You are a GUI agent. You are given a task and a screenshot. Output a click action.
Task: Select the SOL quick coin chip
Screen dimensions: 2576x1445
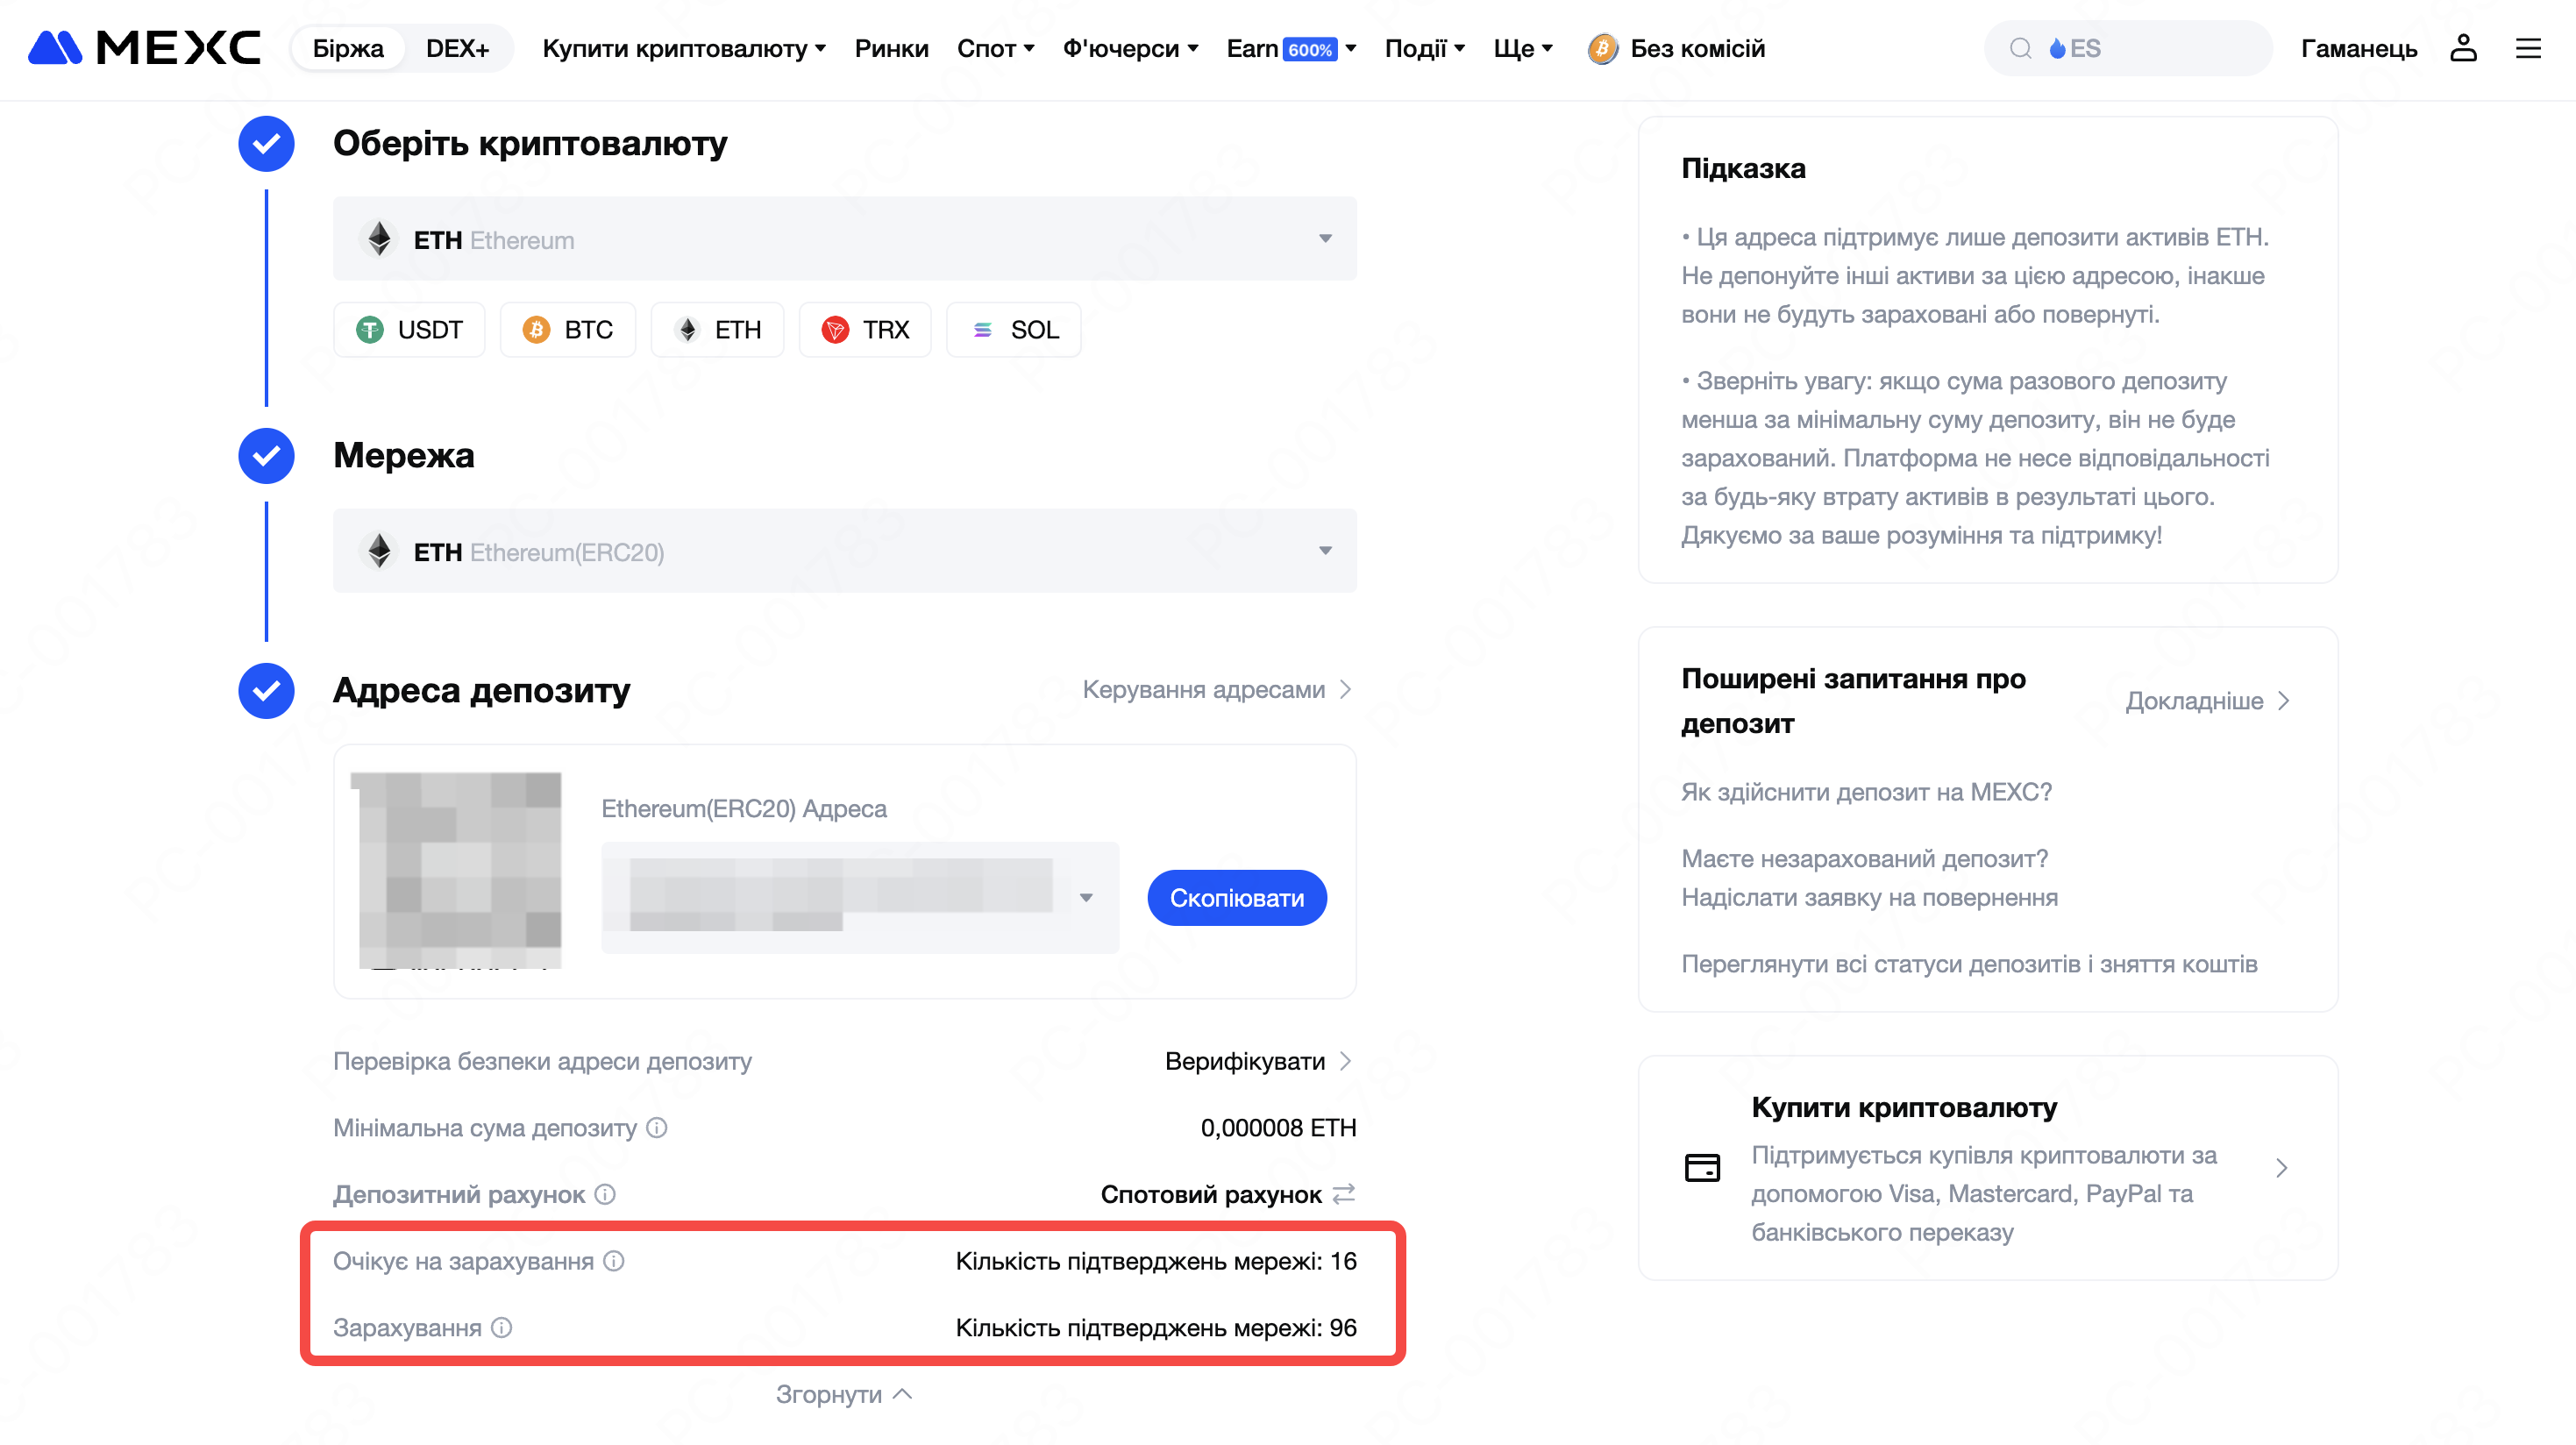point(1013,329)
